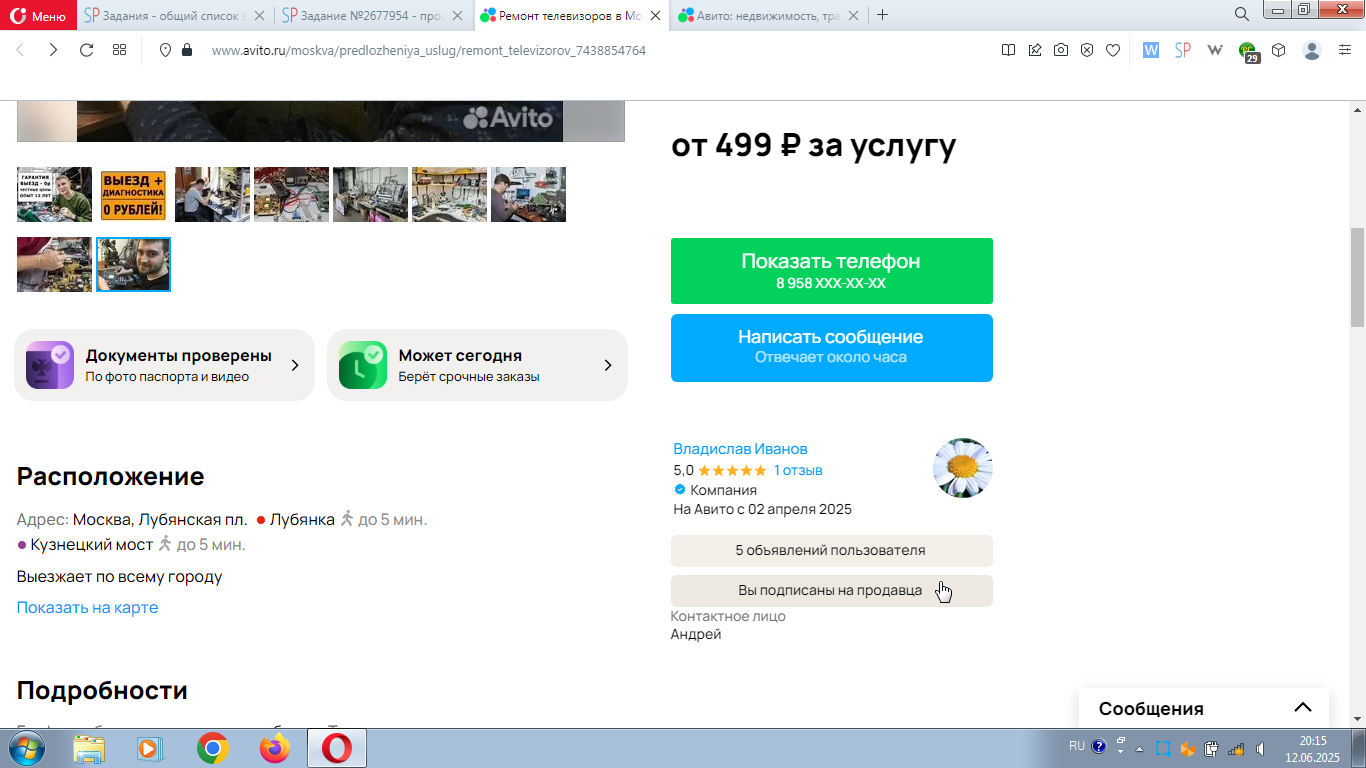Click the 'Написать сообщение' button
Image resolution: width=1366 pixels, height=768 pixels.
831,348
